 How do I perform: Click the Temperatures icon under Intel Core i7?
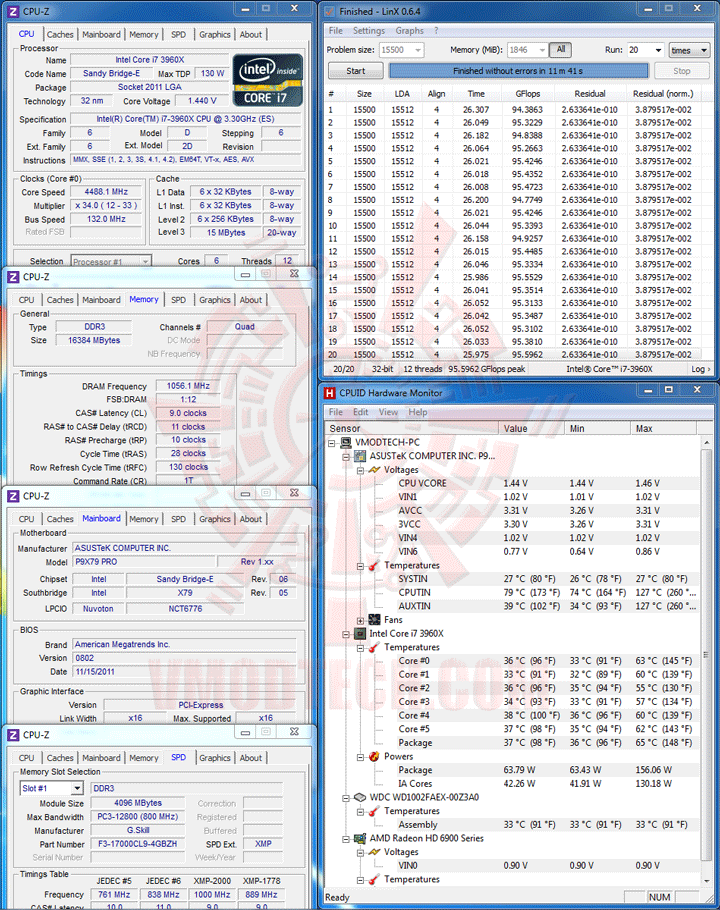coord(374,647)
